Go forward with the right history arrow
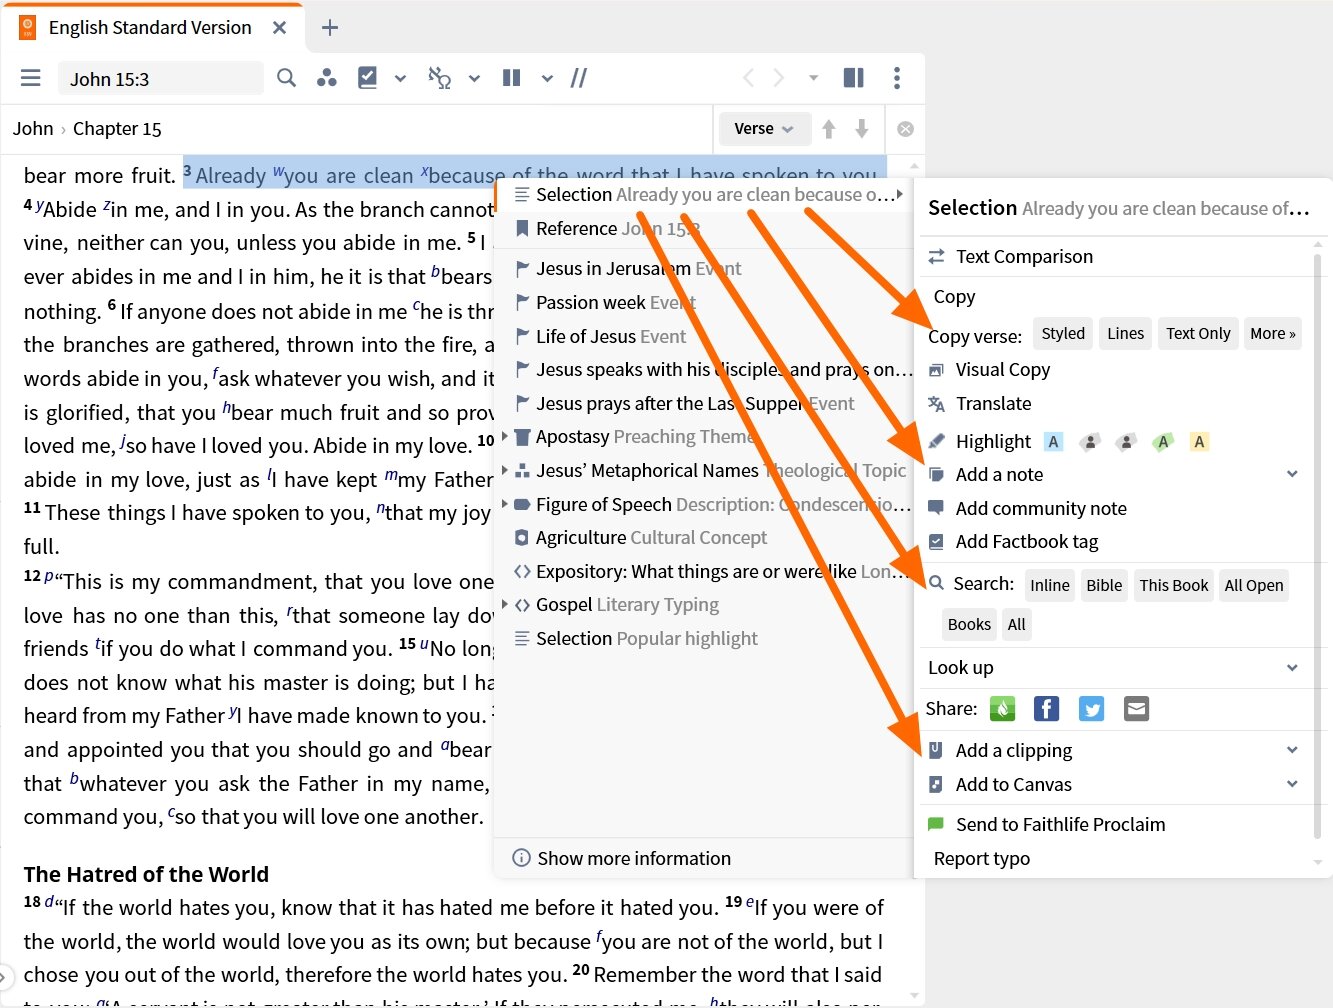This screenshot has width=1333, height=1008. [779, 78]
